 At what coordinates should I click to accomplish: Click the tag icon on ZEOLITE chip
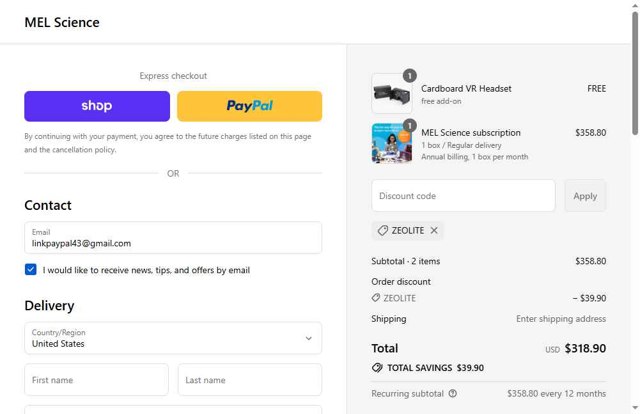[382, 230]
